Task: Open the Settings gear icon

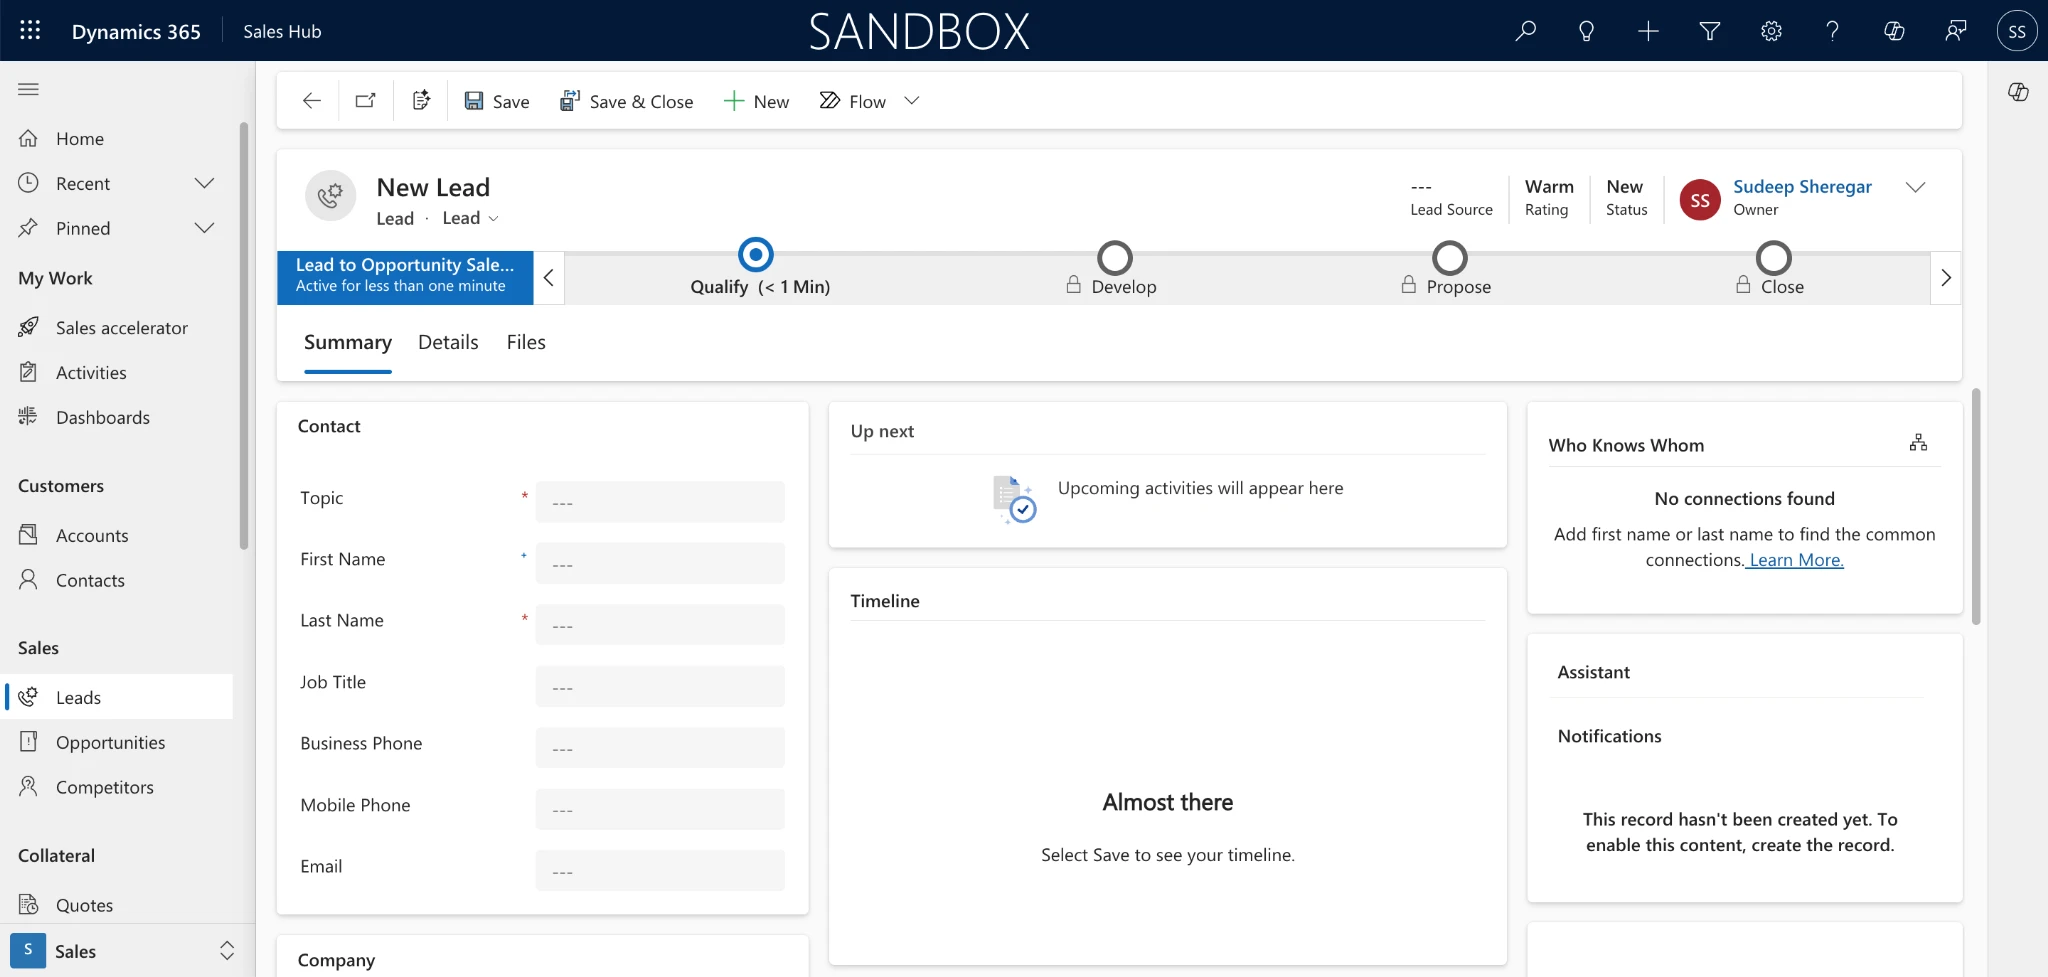Action: pos(1771,31)
